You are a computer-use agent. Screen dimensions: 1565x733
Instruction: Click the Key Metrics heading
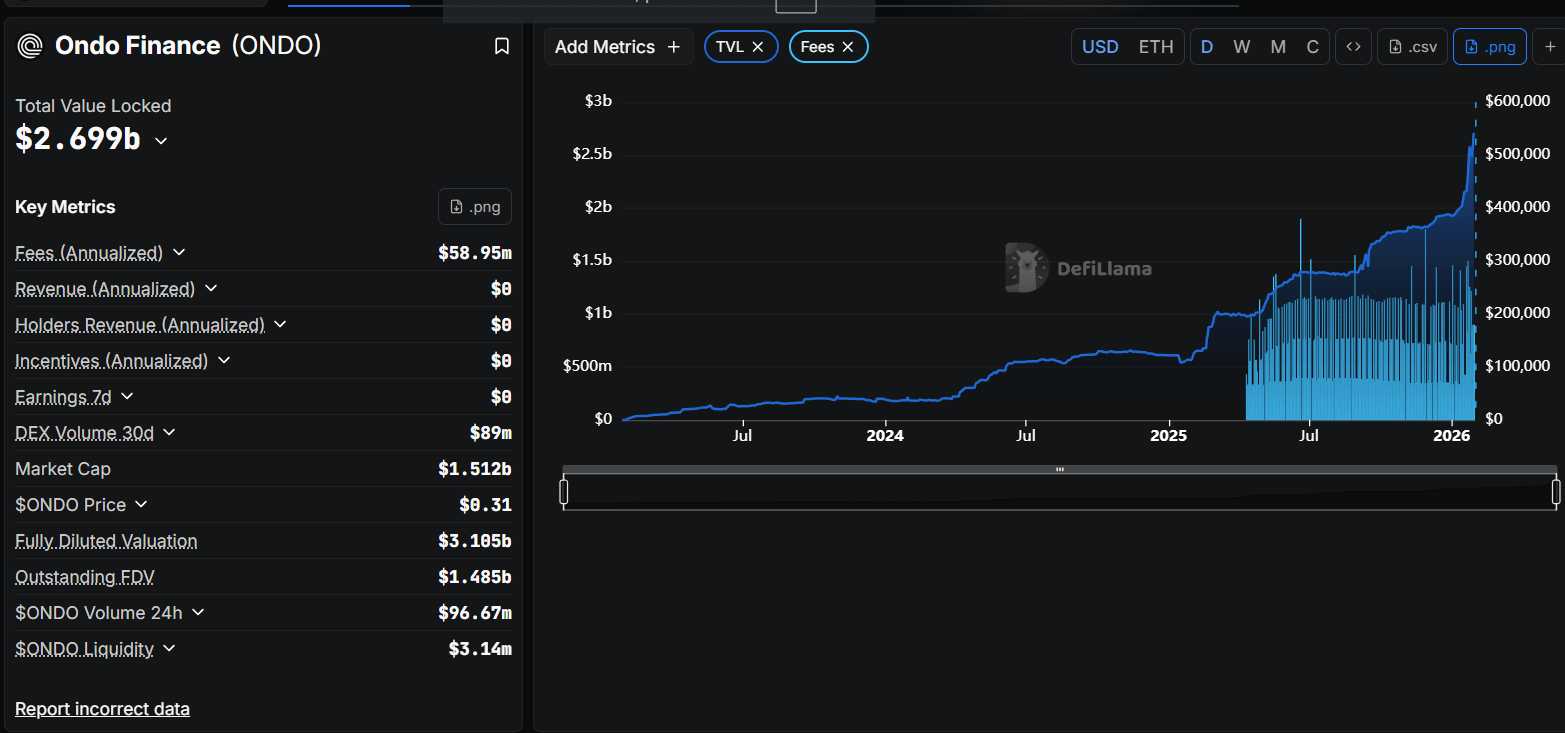[65, 207]
